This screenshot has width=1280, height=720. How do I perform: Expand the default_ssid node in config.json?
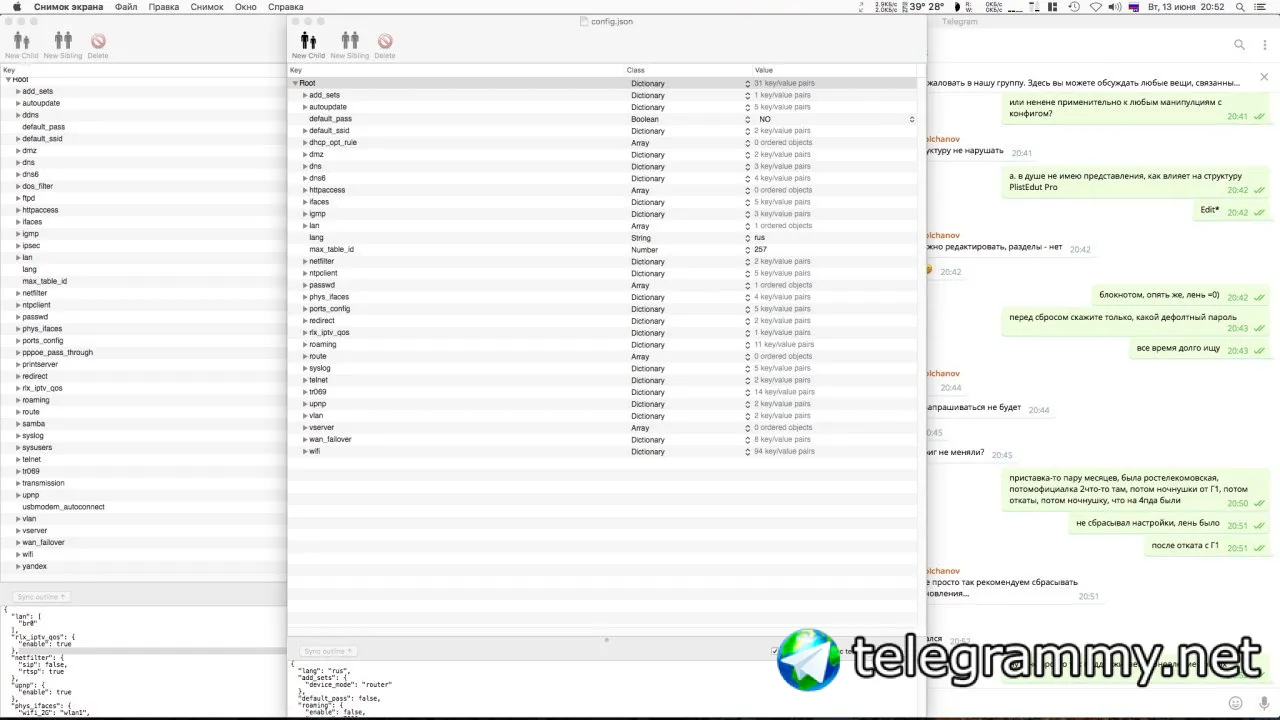click(x=305, y=131)
